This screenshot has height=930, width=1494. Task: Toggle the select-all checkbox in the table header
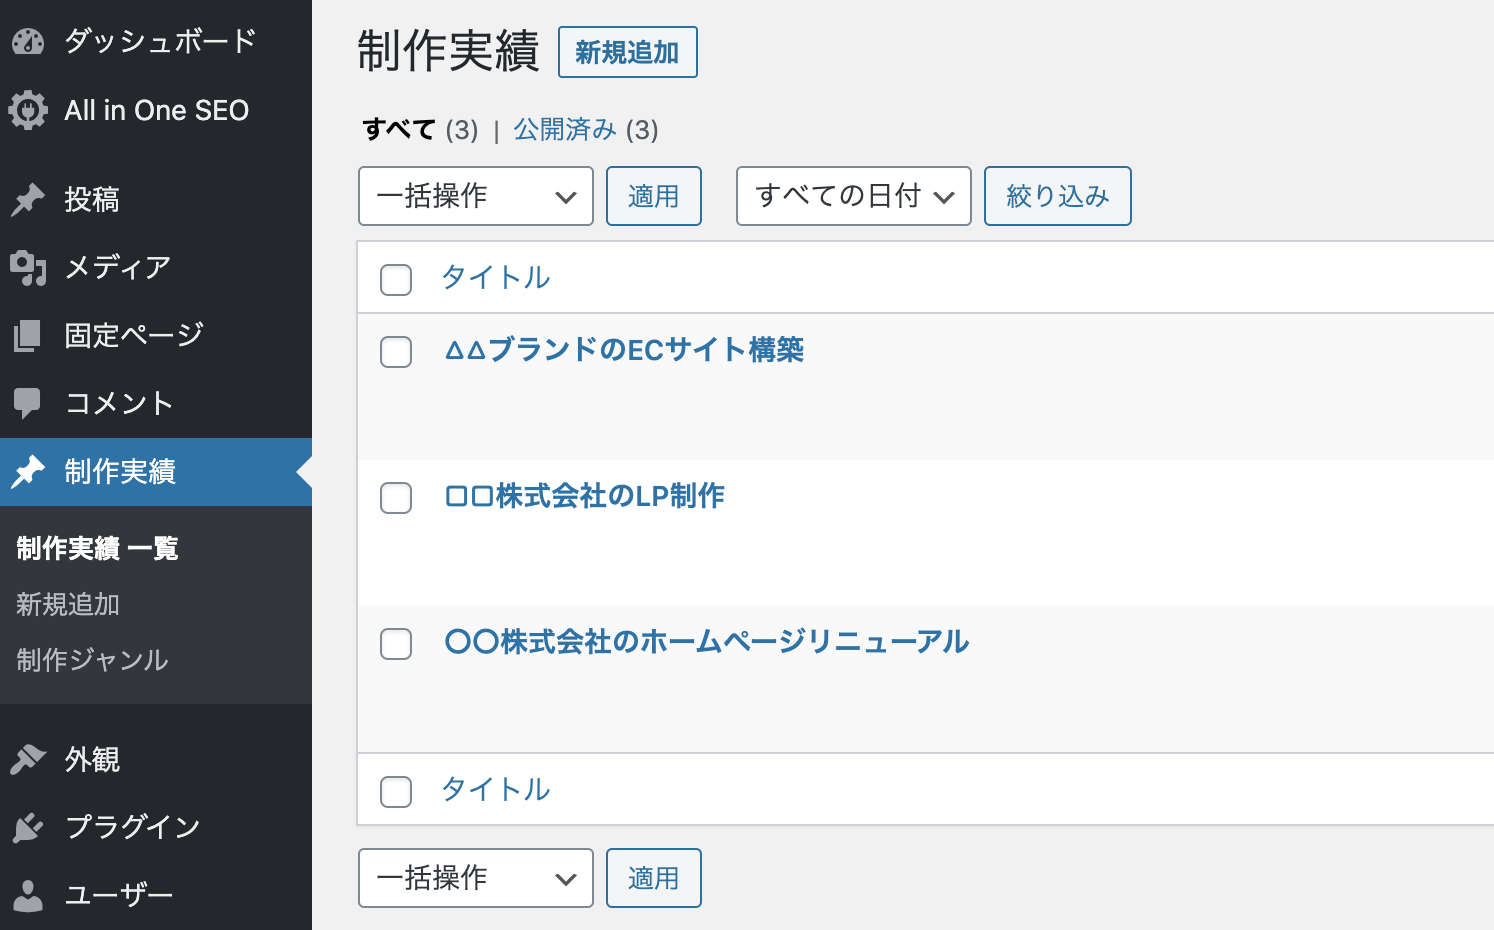(396, 280)
